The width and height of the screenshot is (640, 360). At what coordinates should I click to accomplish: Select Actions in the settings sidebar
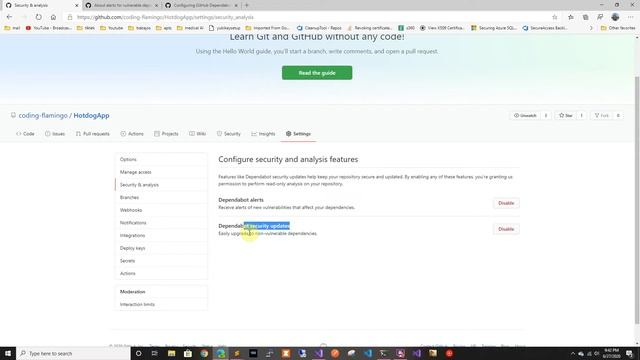click(161, 273)
